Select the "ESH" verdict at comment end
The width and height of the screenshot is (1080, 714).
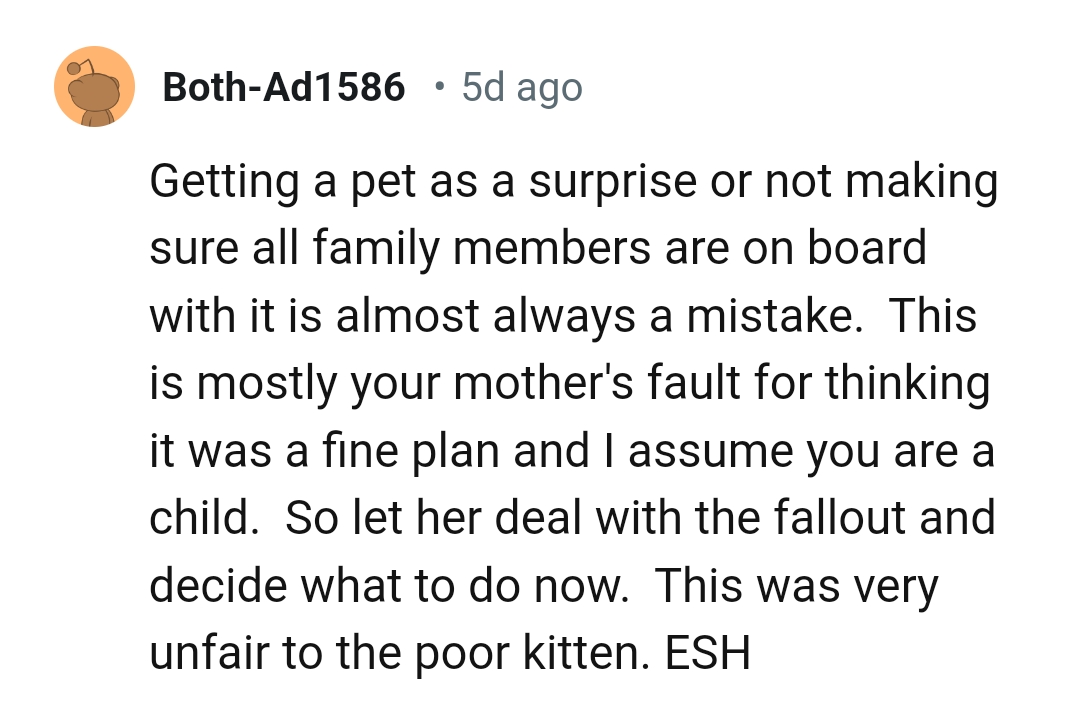(707, 653)
